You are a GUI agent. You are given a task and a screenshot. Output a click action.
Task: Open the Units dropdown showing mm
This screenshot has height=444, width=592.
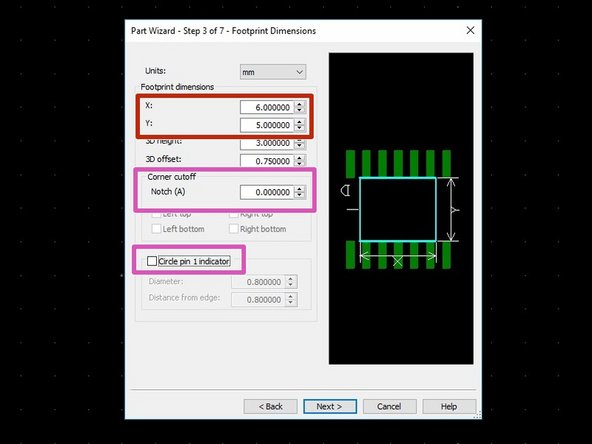[273, 72]
